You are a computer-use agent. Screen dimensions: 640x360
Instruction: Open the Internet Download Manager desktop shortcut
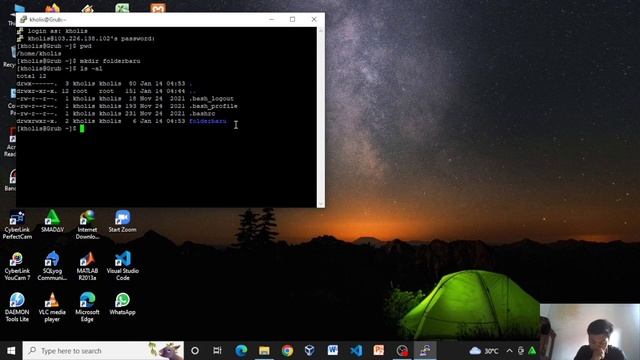87,225
